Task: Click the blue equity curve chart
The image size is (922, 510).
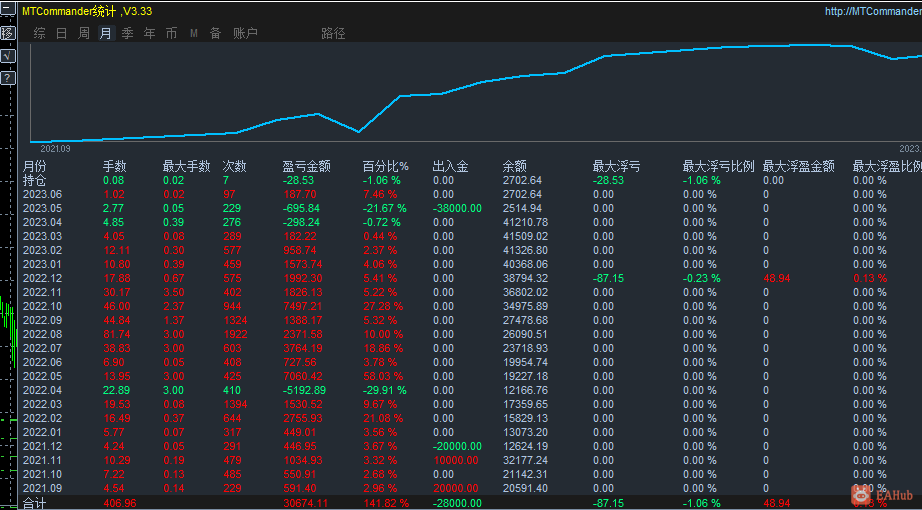Action: coord(475,92)
